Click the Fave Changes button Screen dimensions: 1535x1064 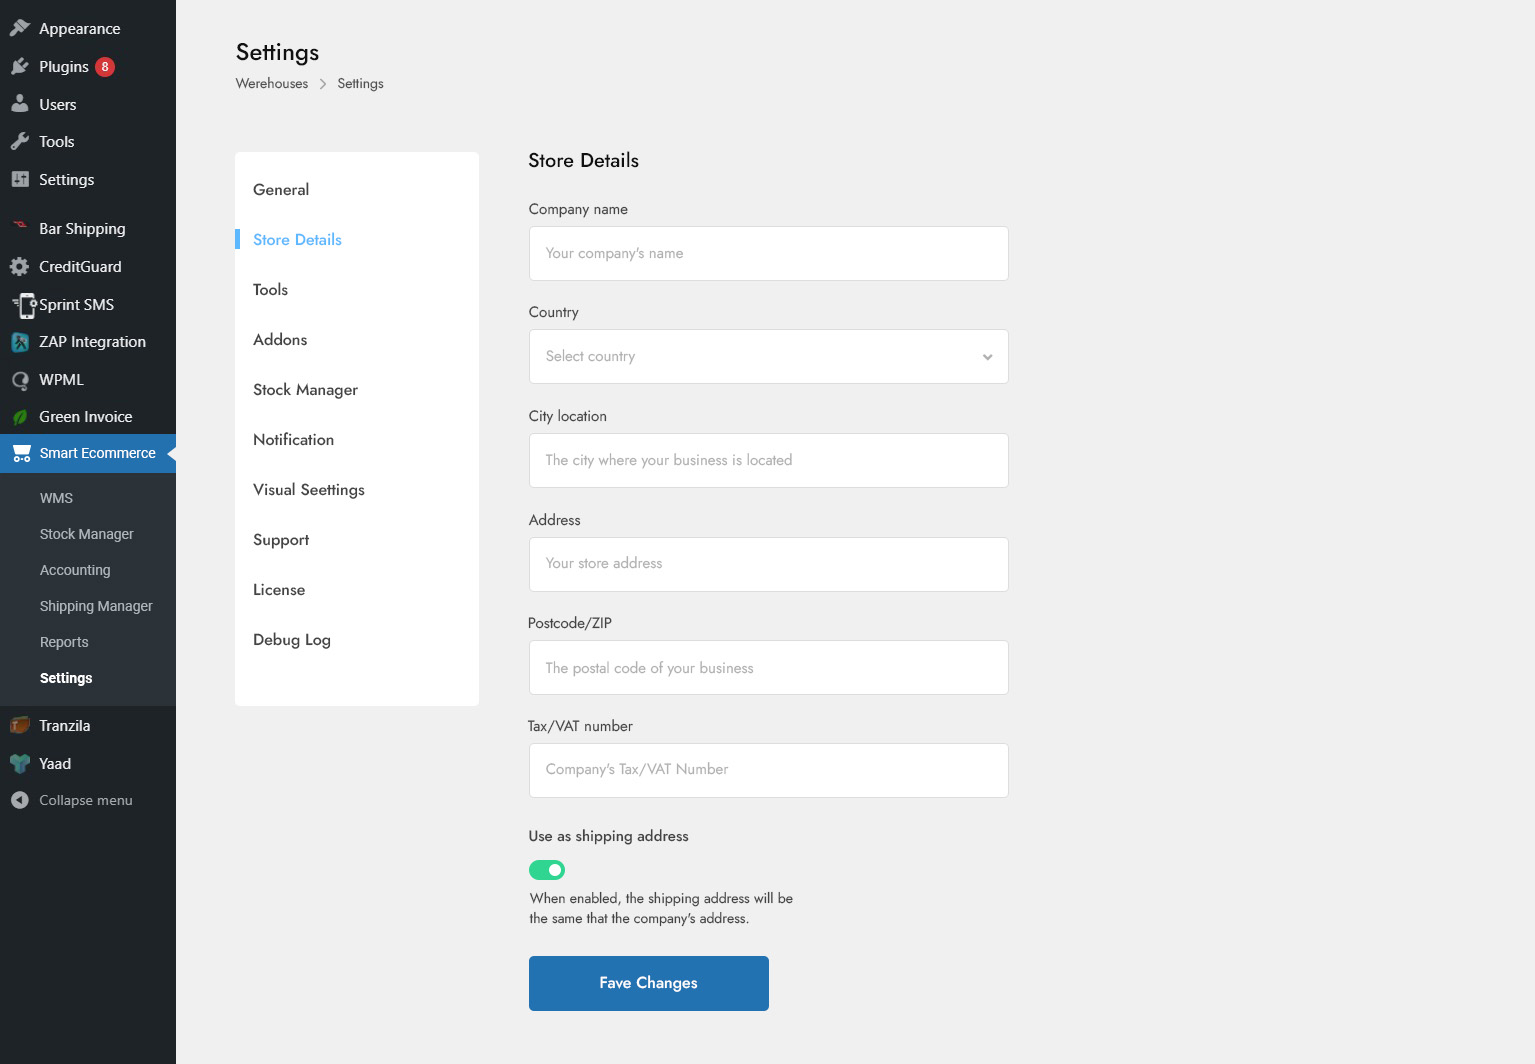click(648, 983)
